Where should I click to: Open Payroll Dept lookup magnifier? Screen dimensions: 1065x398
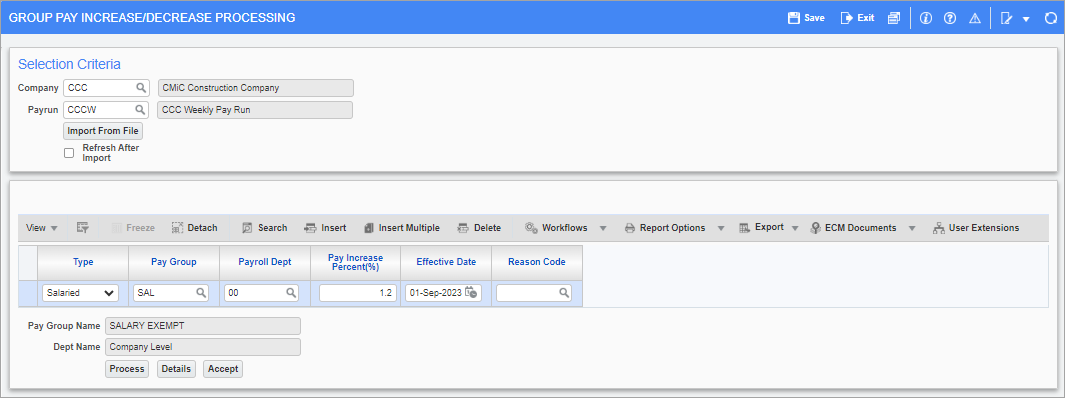click(291, 293)
